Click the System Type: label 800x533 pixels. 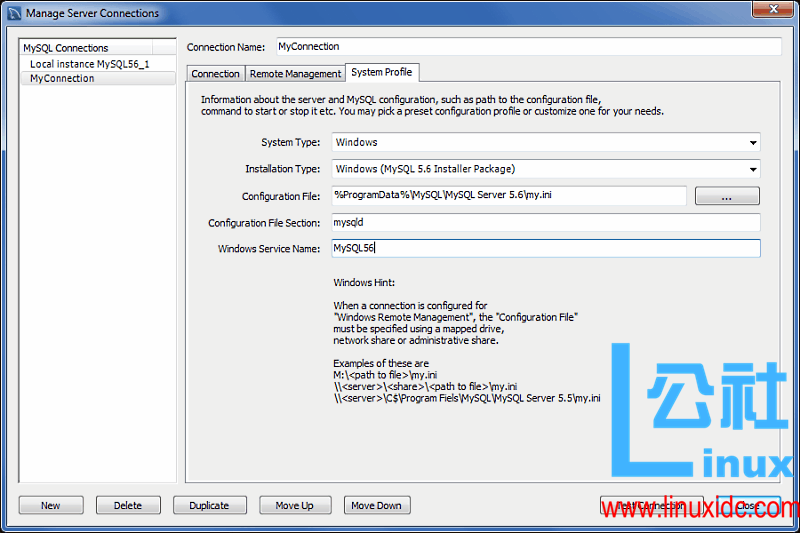pos(290,142)
